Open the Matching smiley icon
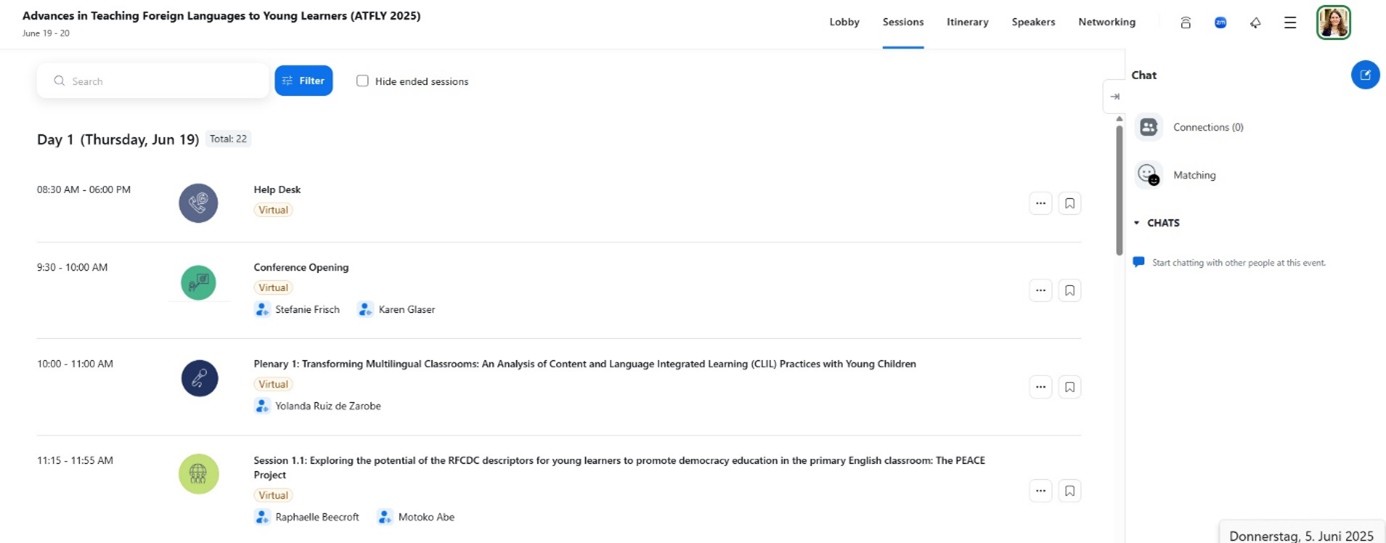The width and height of the screenshot is (1386, 543). pos(1148,175)
